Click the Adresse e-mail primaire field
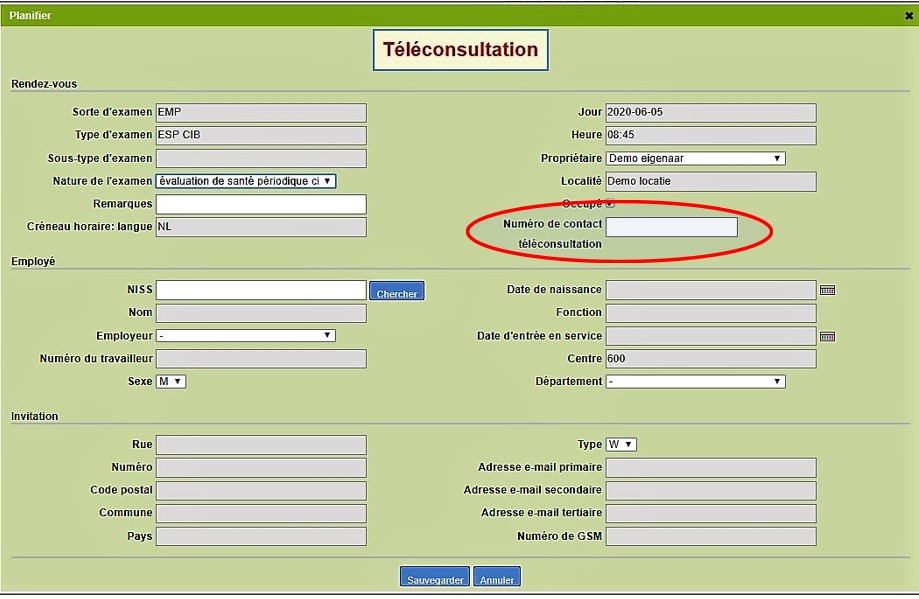Screen dimensions: 919x599 [x=711, y=468]
